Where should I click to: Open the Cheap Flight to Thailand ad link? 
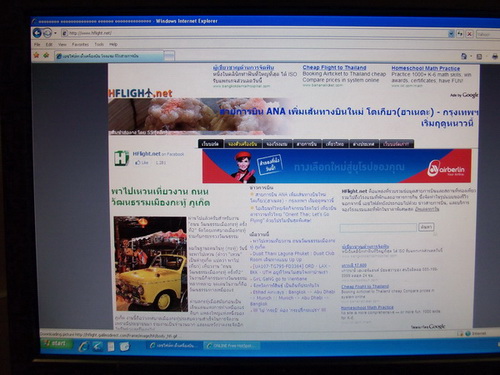334,67
